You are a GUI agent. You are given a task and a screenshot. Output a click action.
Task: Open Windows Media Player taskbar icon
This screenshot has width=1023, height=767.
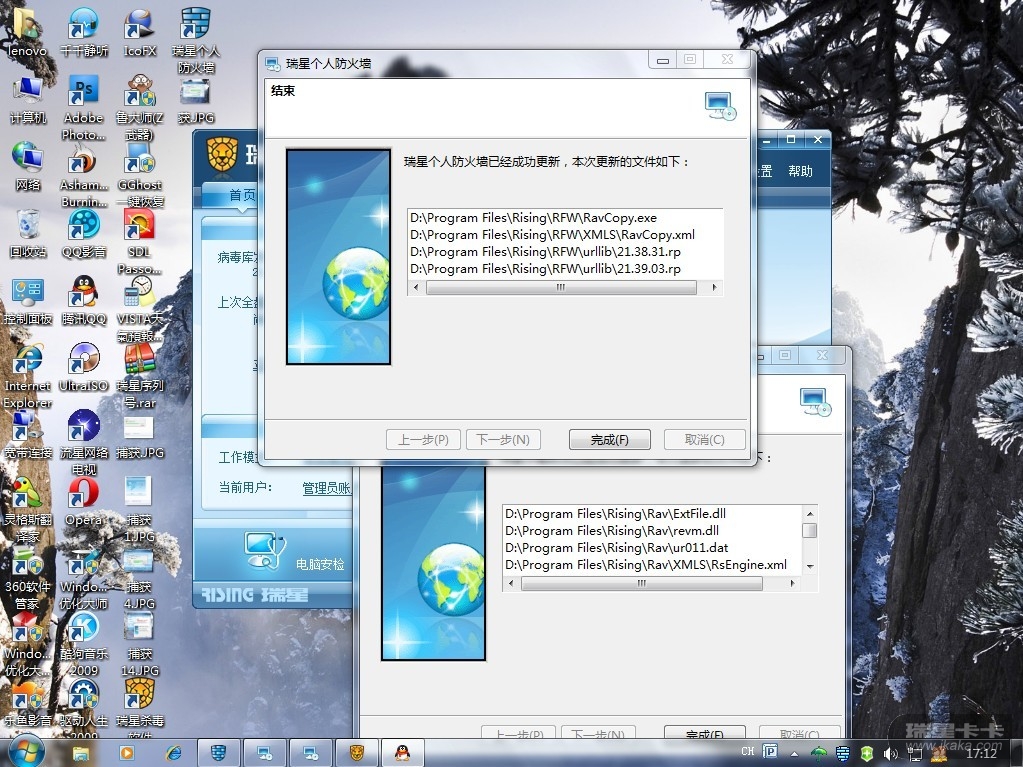(127, 753)
